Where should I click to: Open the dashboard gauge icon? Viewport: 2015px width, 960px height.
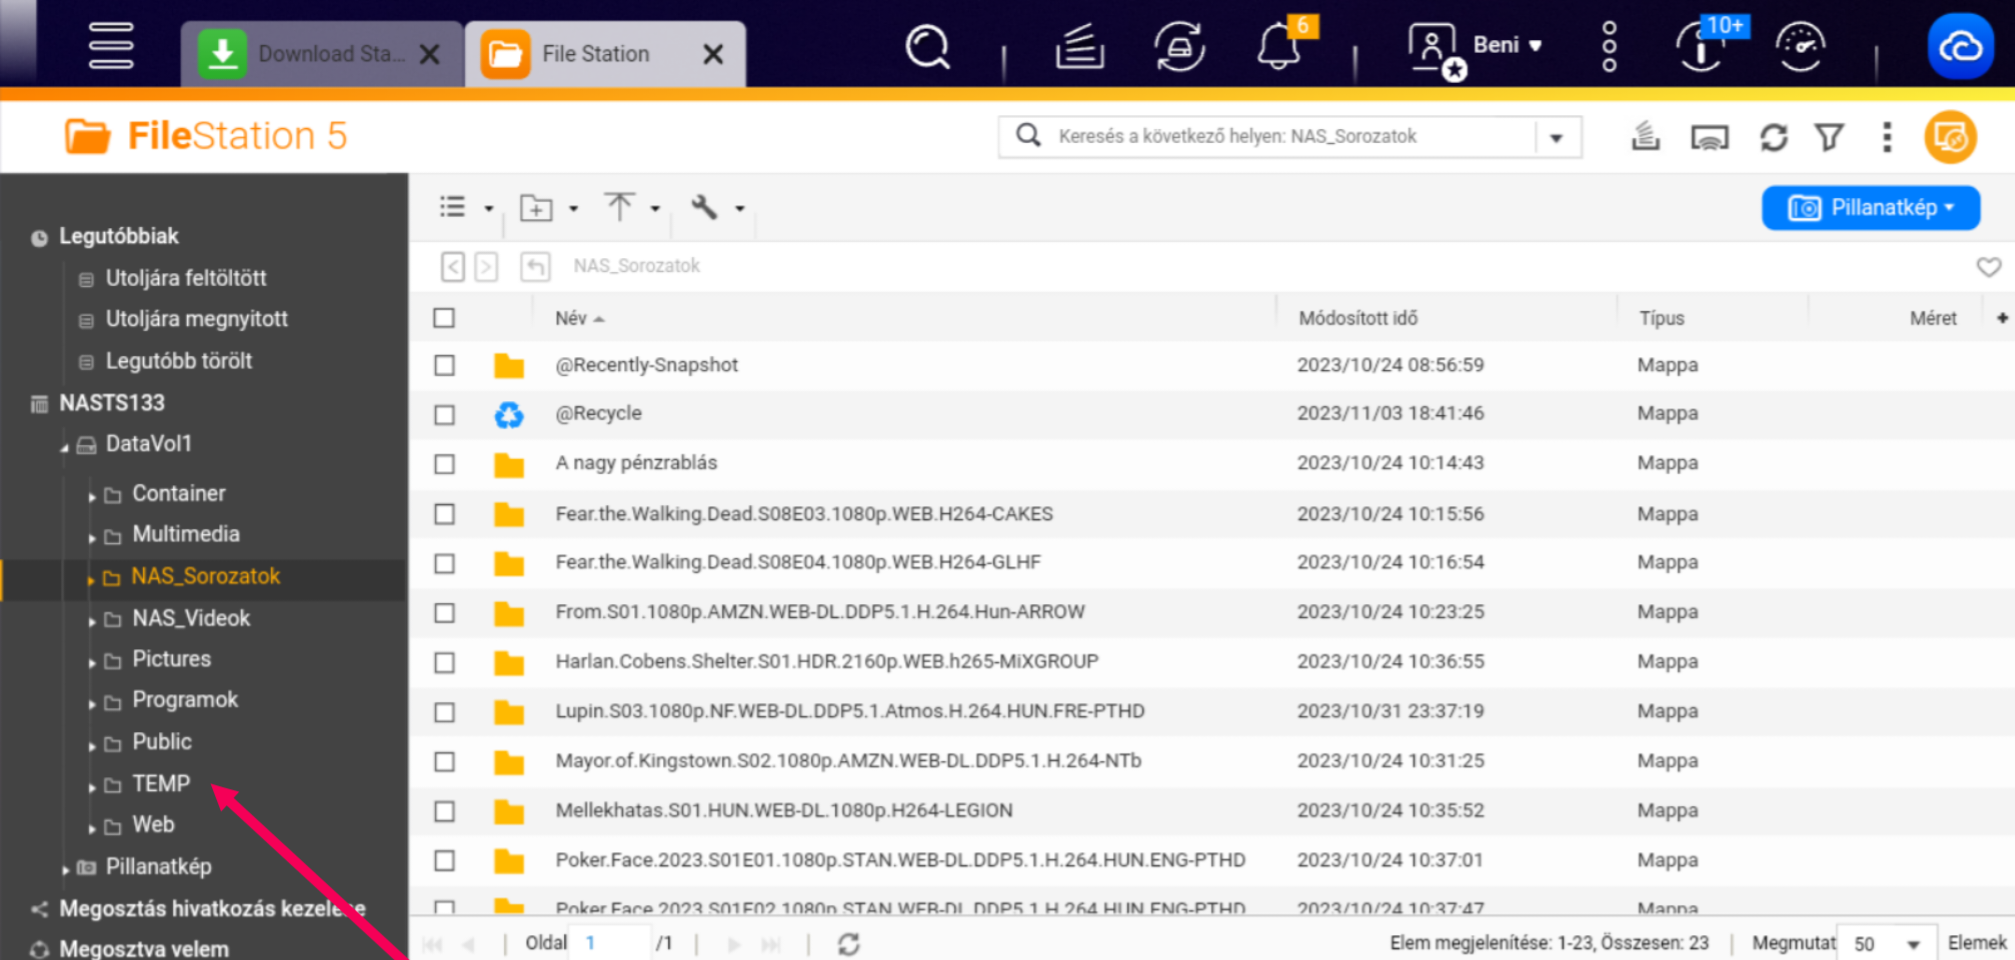point(1800,47)
